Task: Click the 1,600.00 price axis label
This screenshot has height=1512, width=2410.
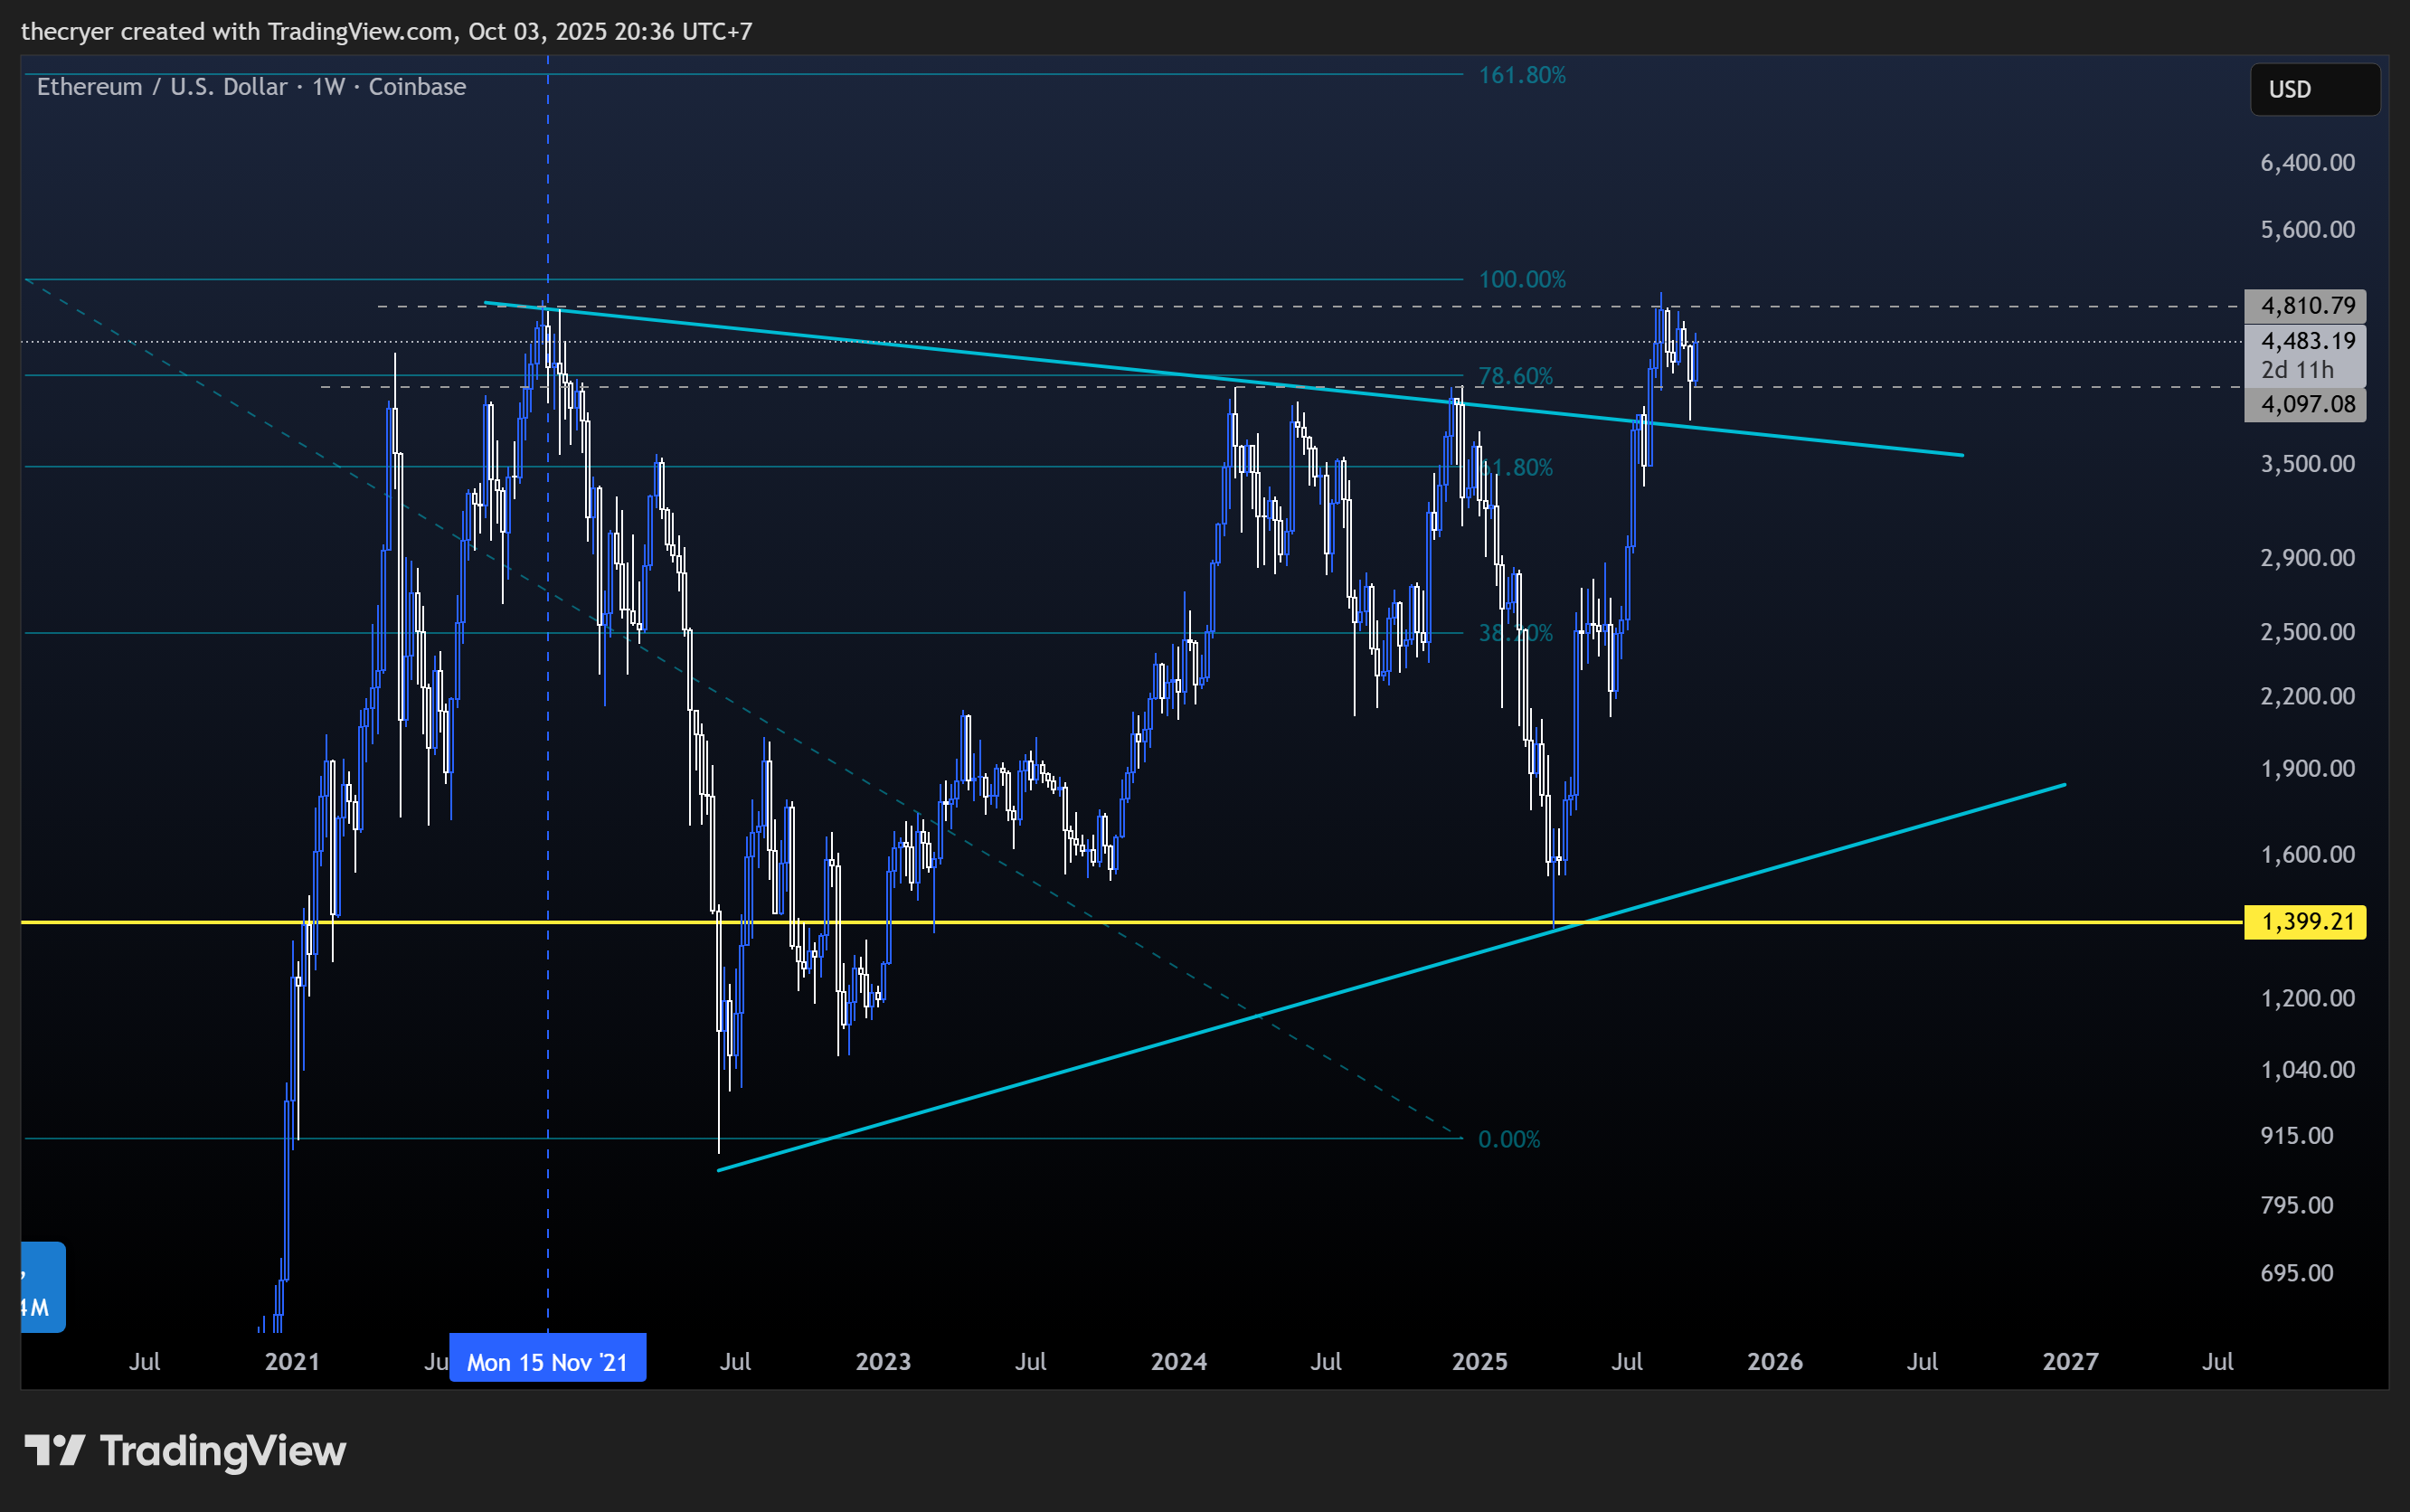Action: [x=2307, y=854]
